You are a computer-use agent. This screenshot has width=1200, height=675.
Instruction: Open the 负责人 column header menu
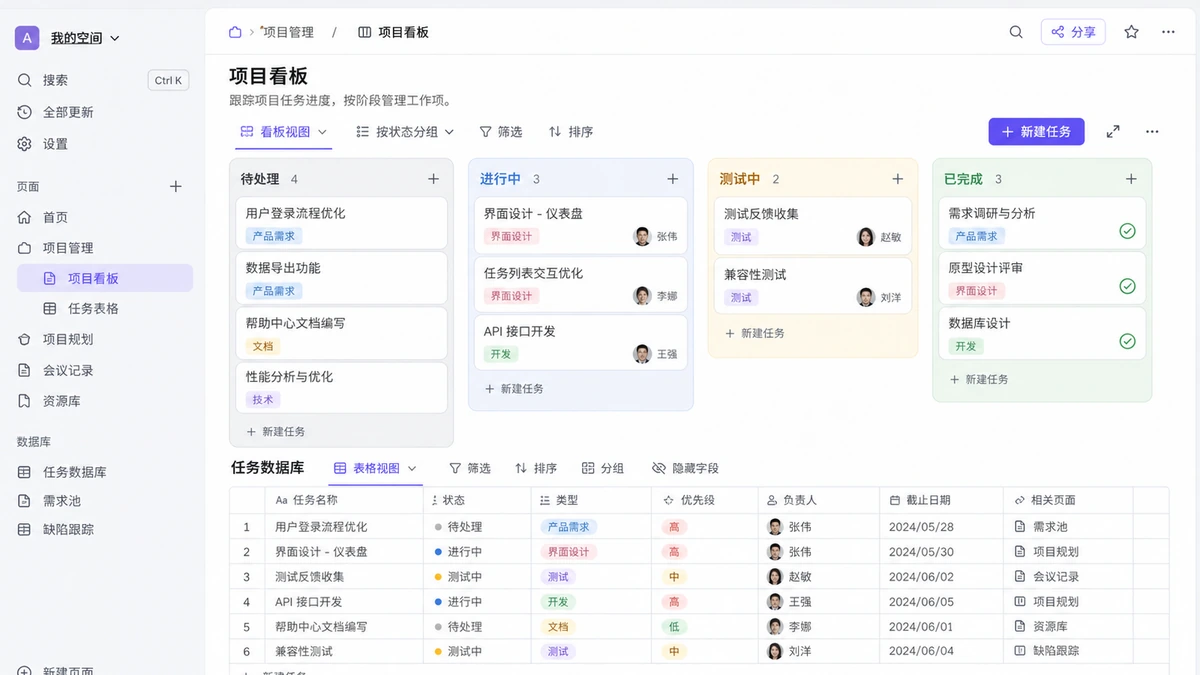[818, 500]
